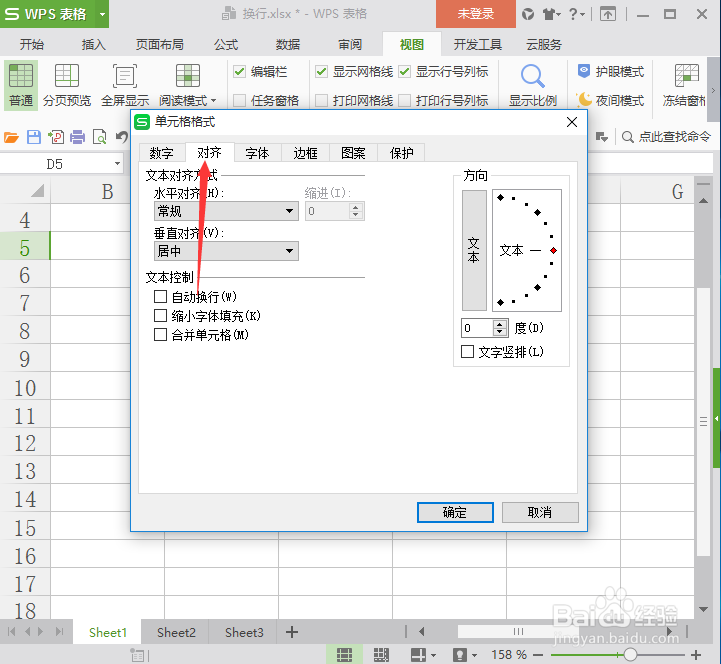Viewport: 721px width, 664px height.
Task: Click the Freeze Panes (冻结窗格) icon
Action: tap(687, 75)
